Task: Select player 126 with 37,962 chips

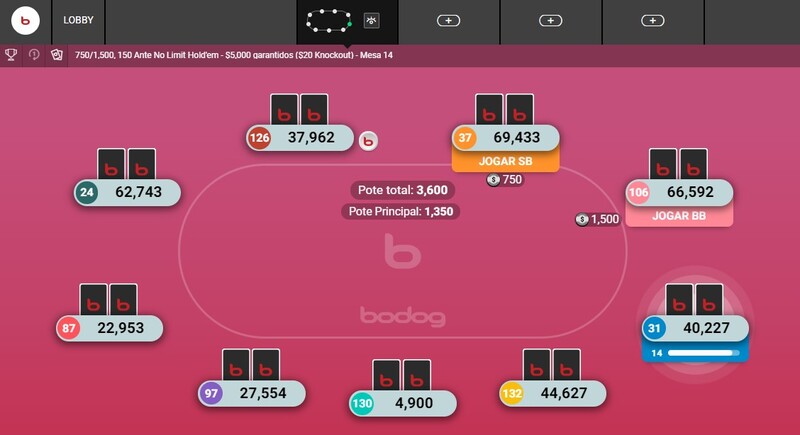Action: point(300,138)
